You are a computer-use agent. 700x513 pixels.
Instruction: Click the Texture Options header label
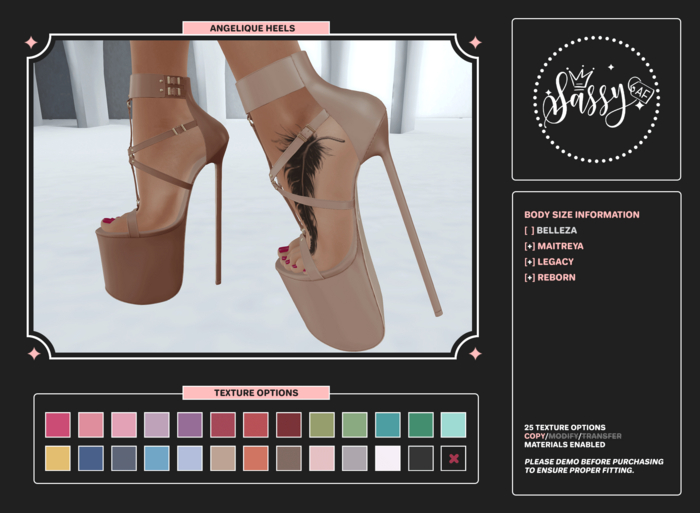[256, 393]
